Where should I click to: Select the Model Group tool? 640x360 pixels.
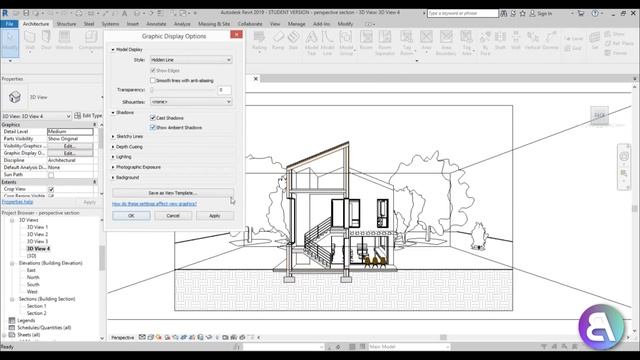click(346, 42)
